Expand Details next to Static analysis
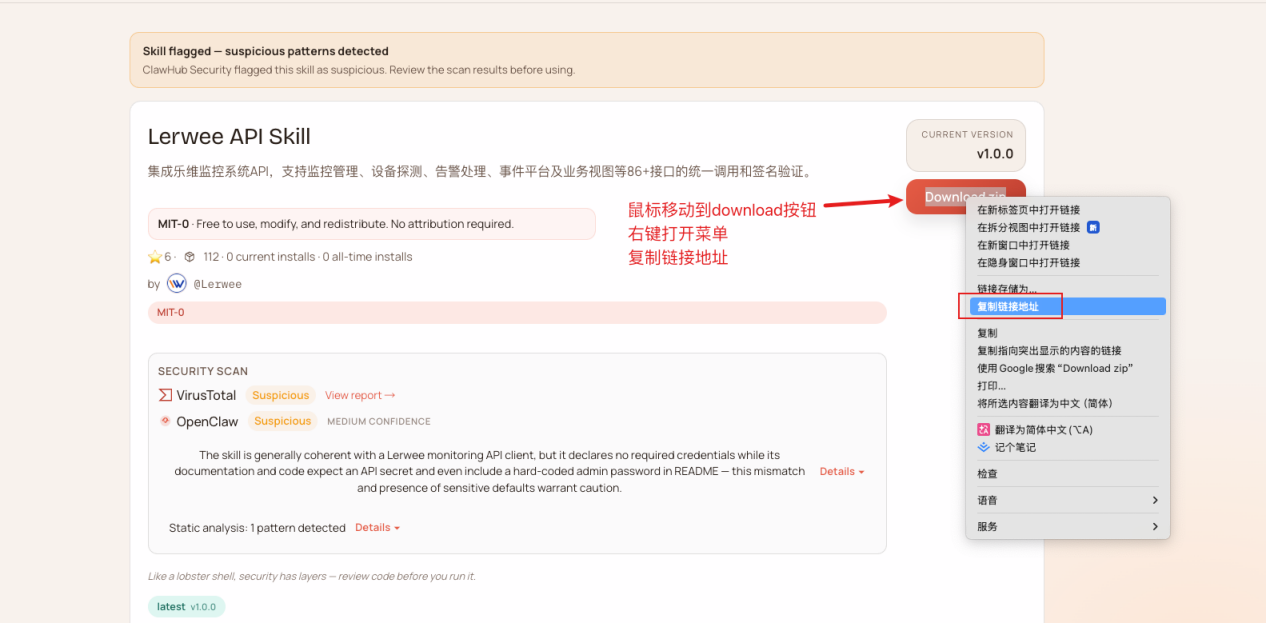Image resolution: width=1266 pixels, height=623 pixels. pos(377,527)
